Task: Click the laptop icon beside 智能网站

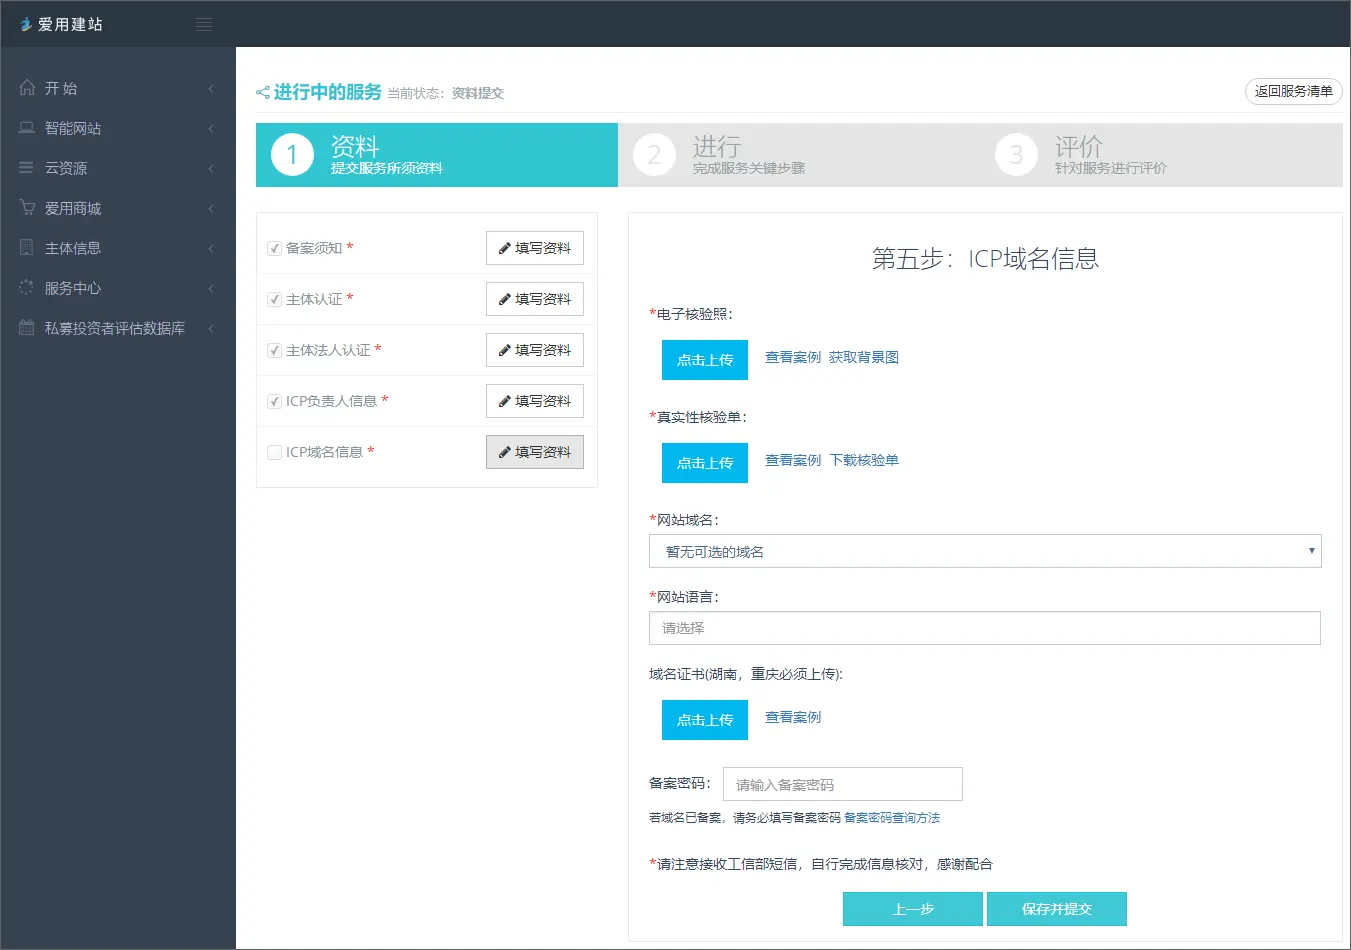Action: tap(27, 128)
